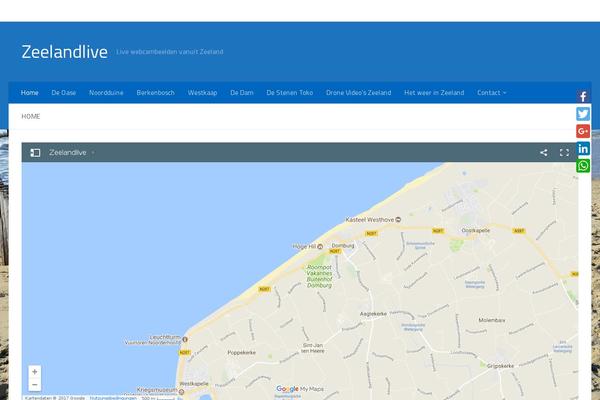
Task: Click the Hoge Hil map marker
Action: click(320, 247)
